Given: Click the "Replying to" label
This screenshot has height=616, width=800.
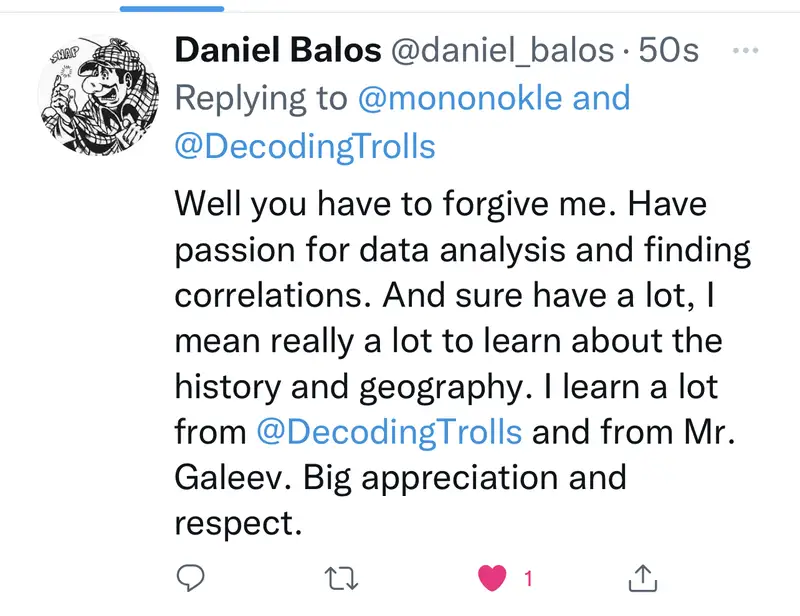Looking at the screenshot, I should point(257,98).
